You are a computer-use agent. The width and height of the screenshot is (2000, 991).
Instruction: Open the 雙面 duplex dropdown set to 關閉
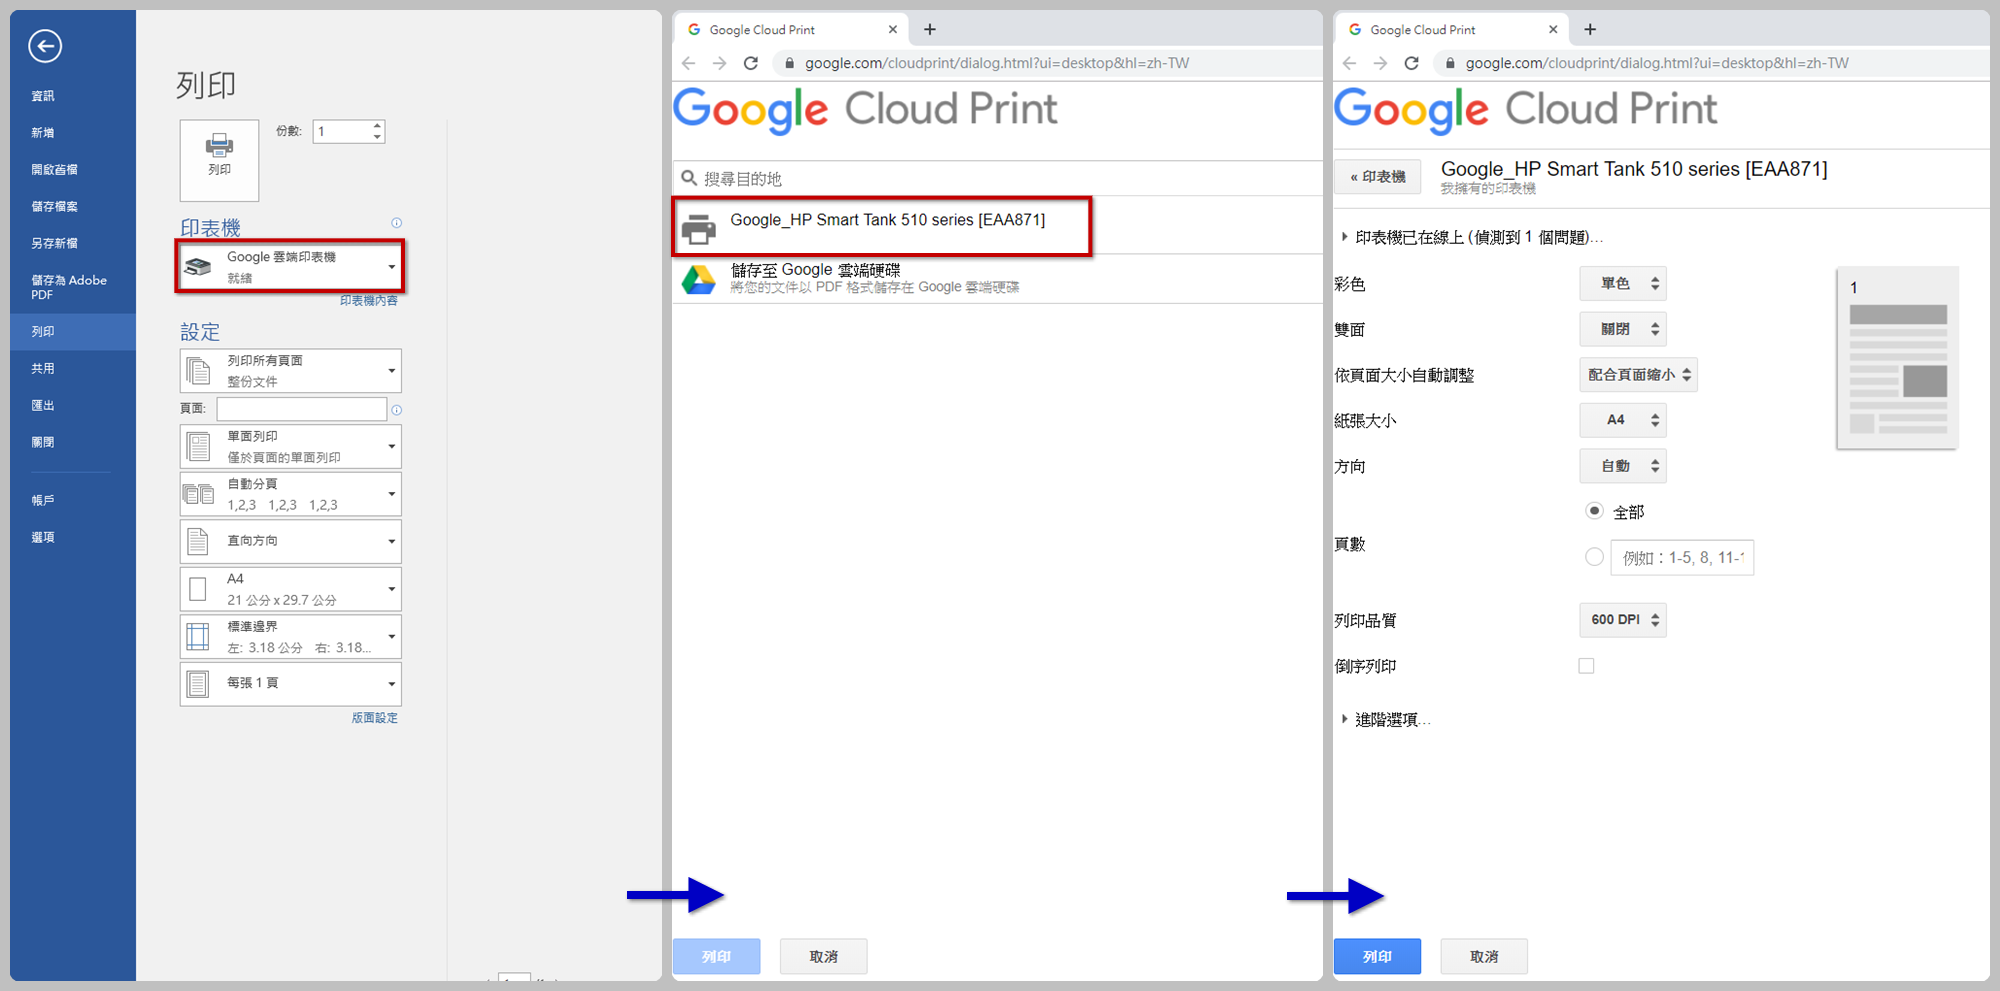(x=1623, y=329)
